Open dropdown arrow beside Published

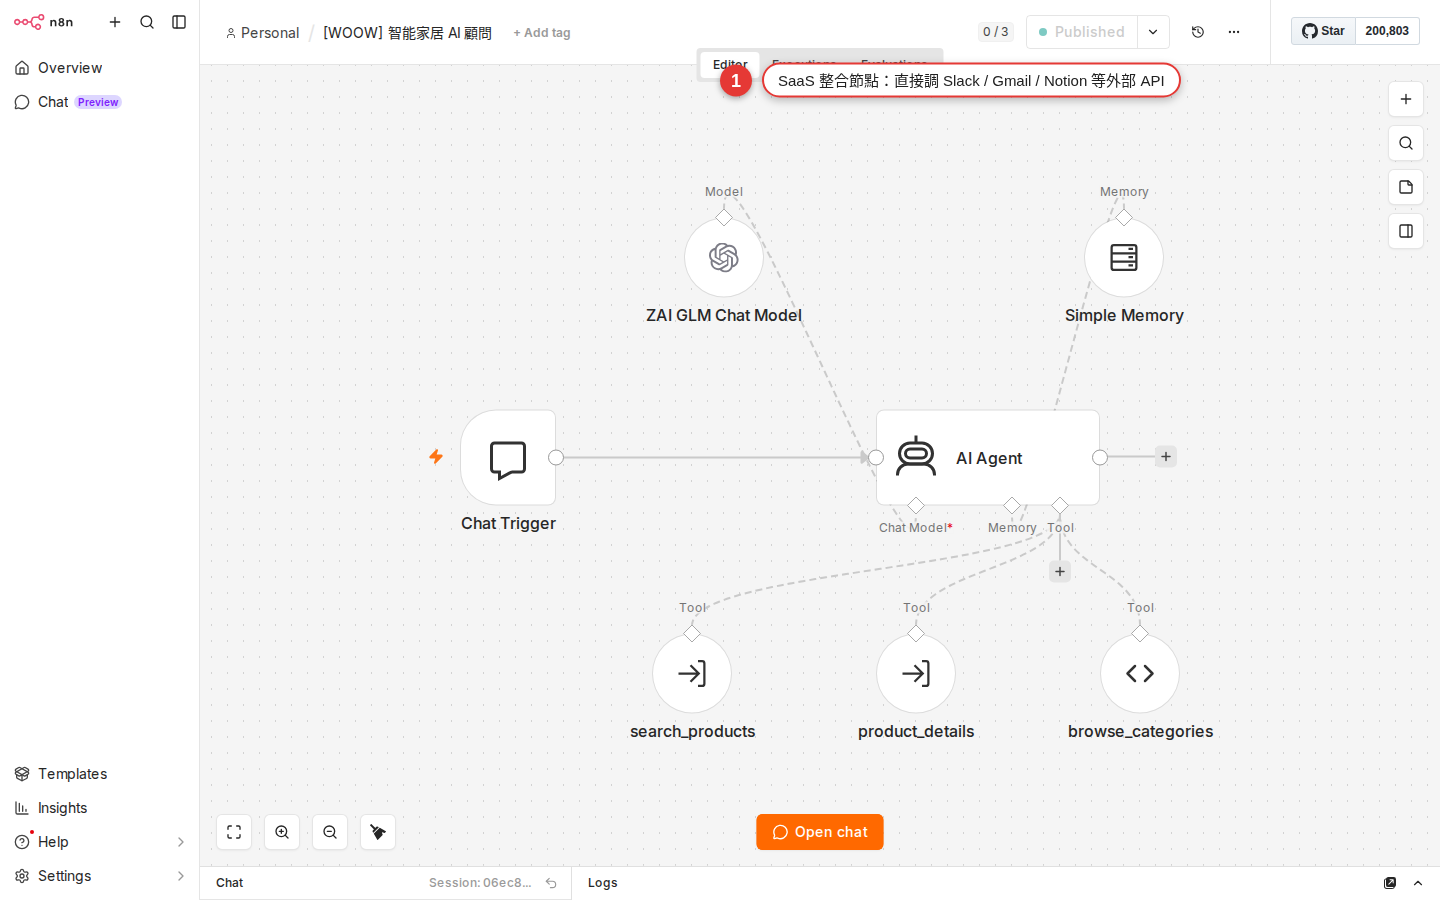(1153, 32)
